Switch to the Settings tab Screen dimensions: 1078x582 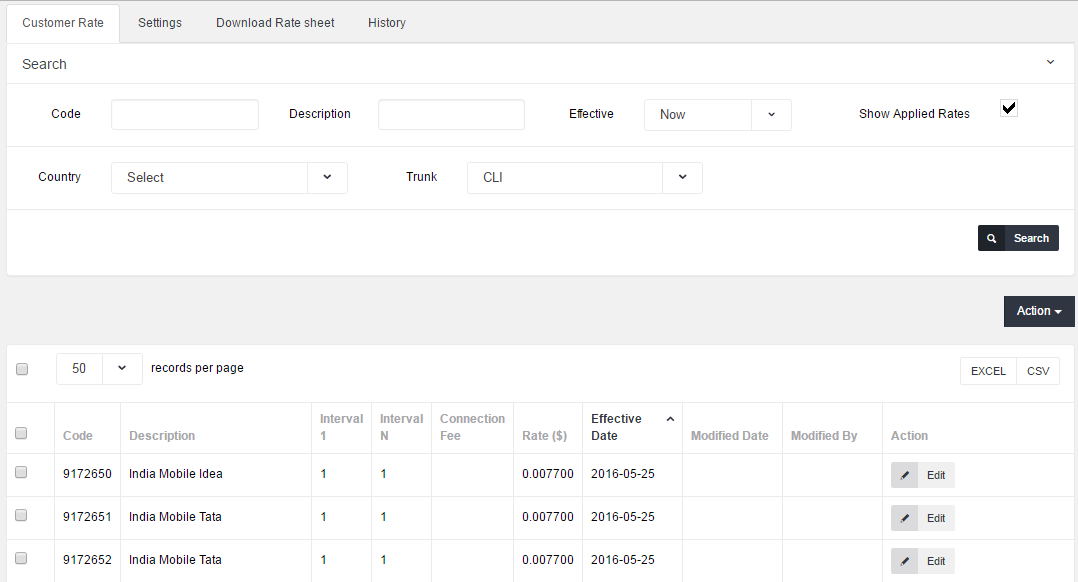(160, 23)
